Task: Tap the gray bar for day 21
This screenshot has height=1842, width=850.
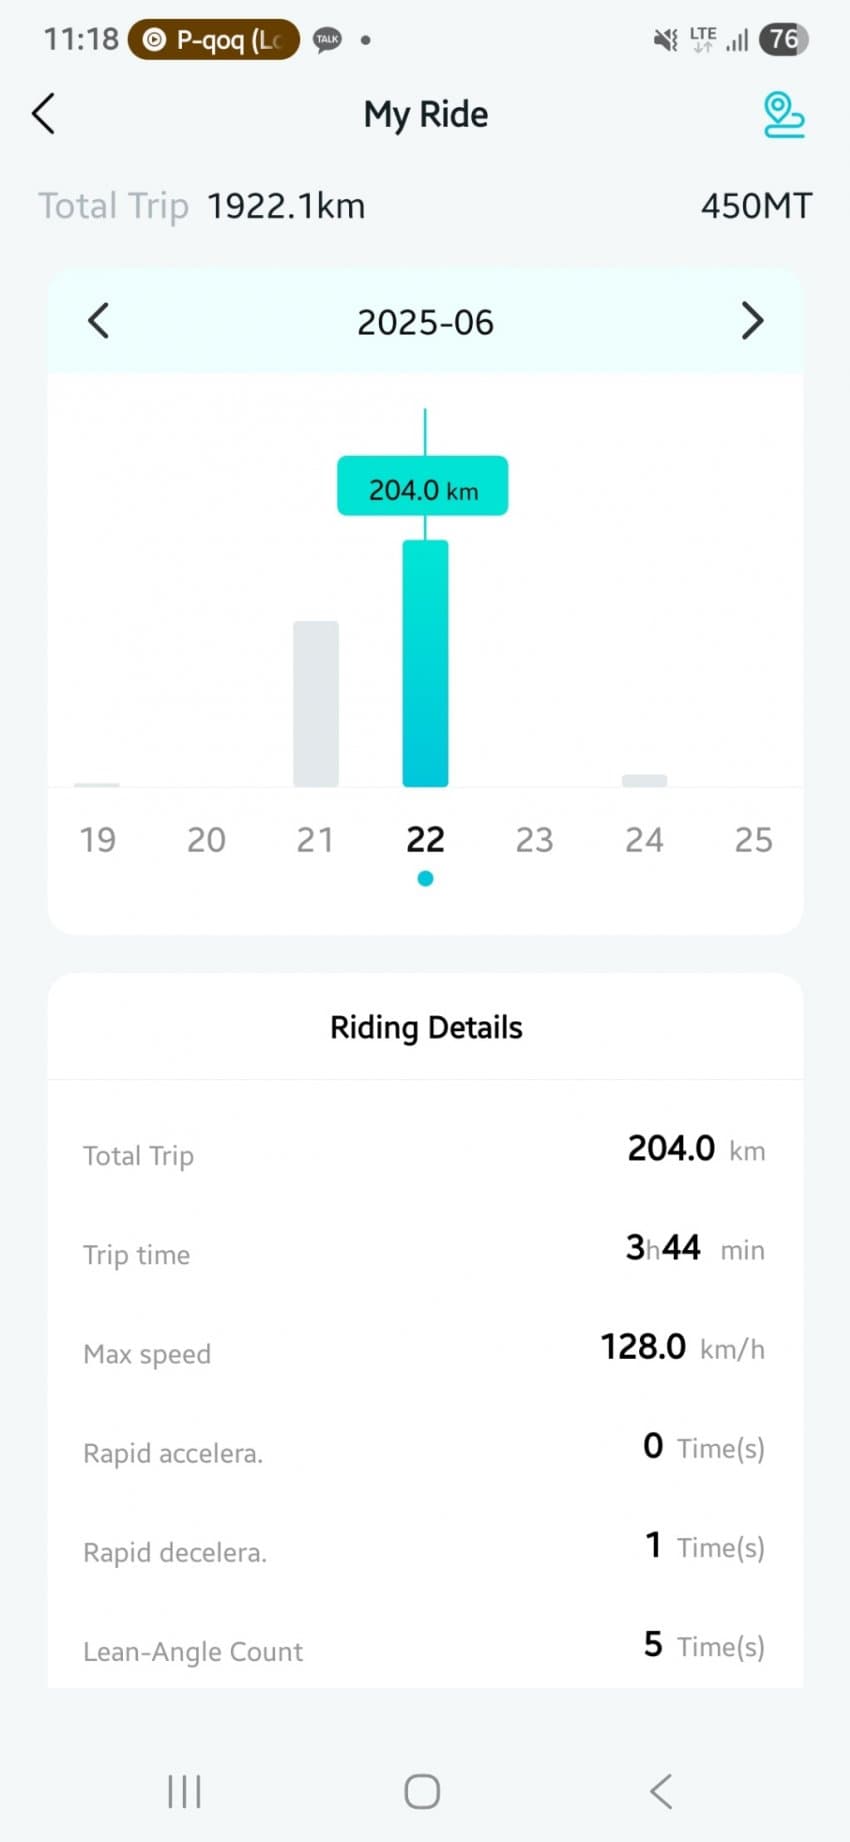Action: point(316,704)
